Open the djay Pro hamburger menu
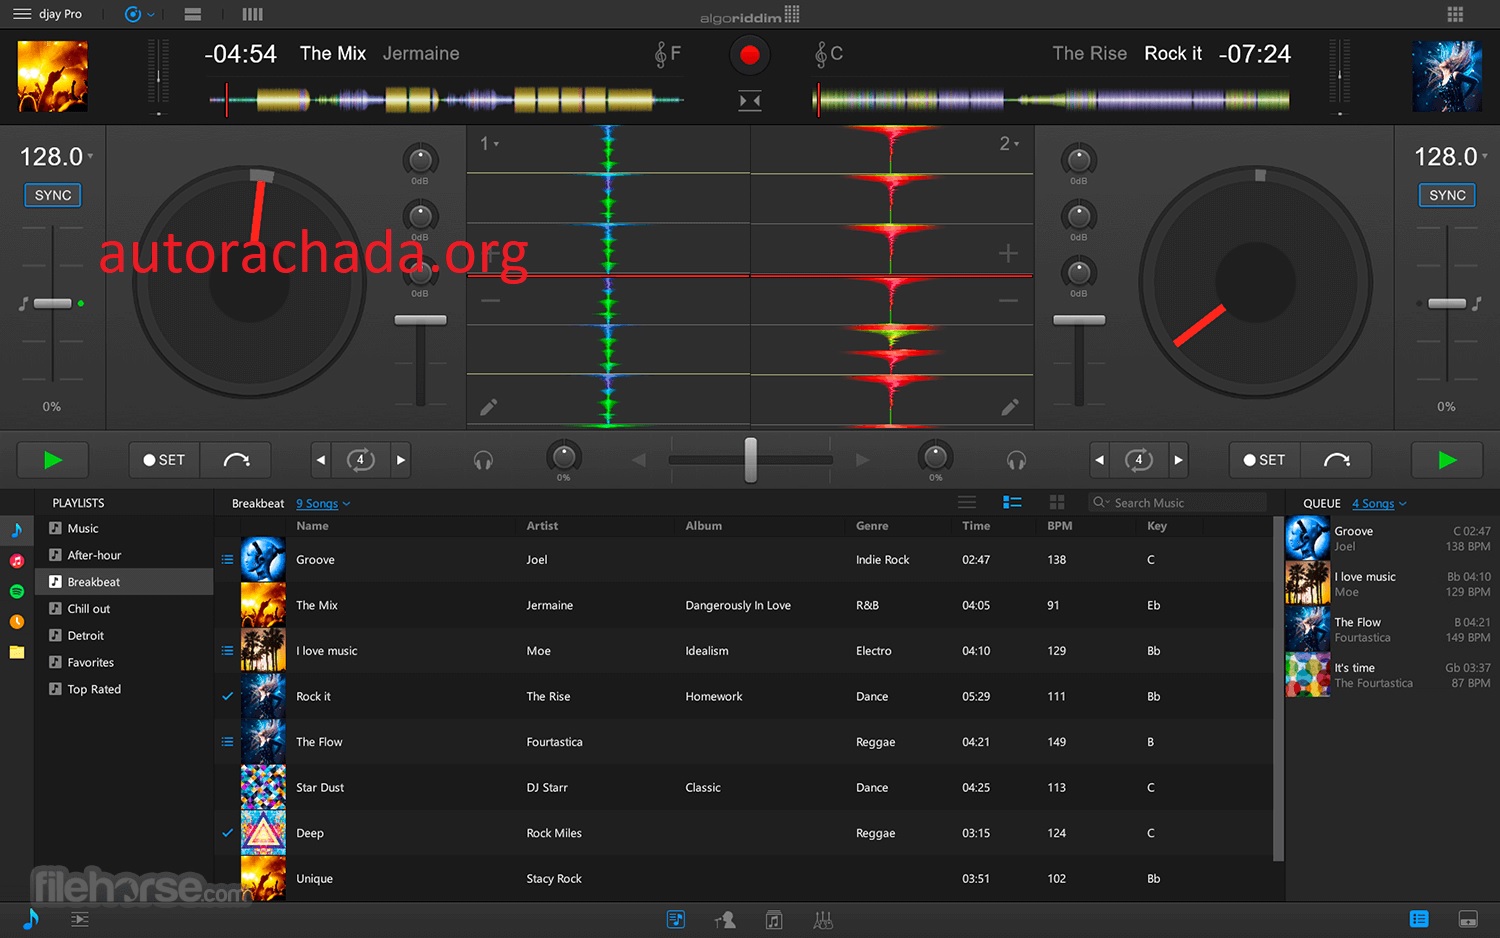Image resolution: width=1500 pixels, height=938 pixels. [21, 14]
